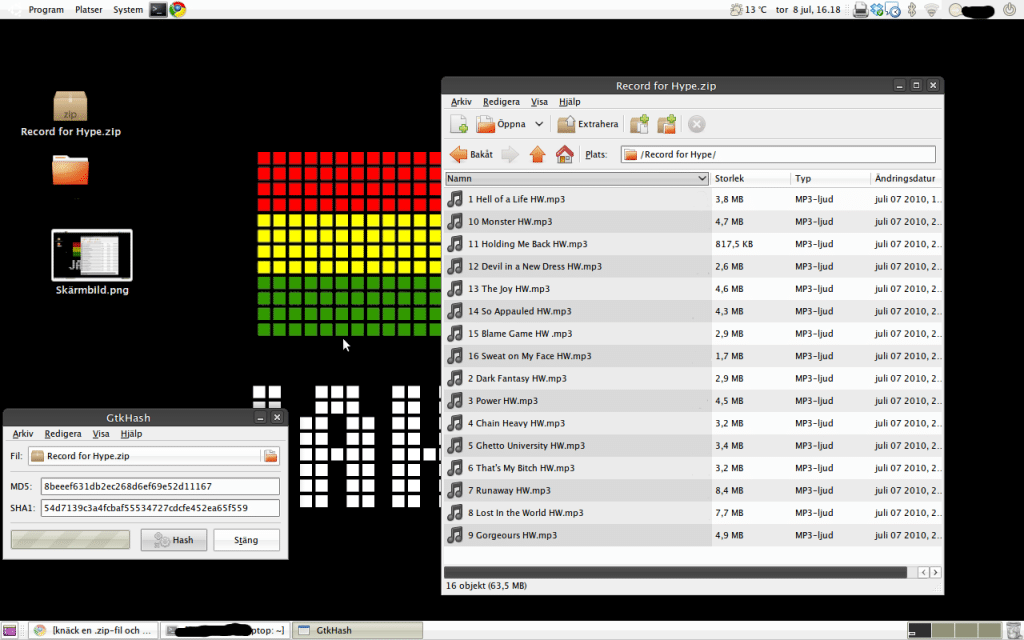The width and height of the screenshot is (1024, 640).
Task: Click the add files to archive icon
Action: [639, 124]
